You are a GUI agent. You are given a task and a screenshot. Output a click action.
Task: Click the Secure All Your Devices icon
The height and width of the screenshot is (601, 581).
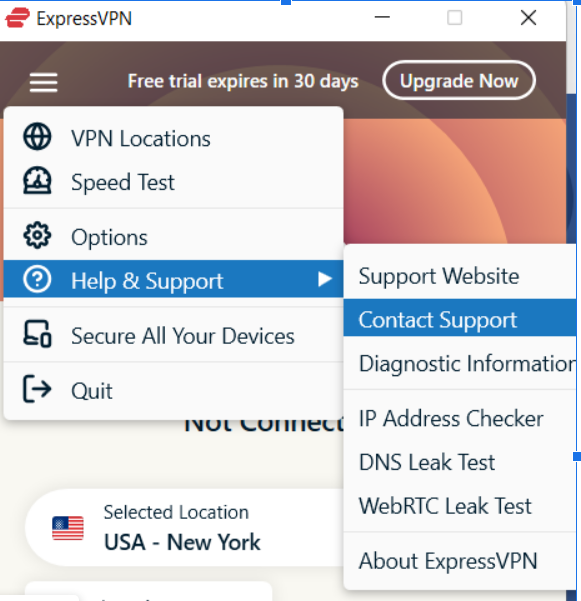(x=37, y=334)
